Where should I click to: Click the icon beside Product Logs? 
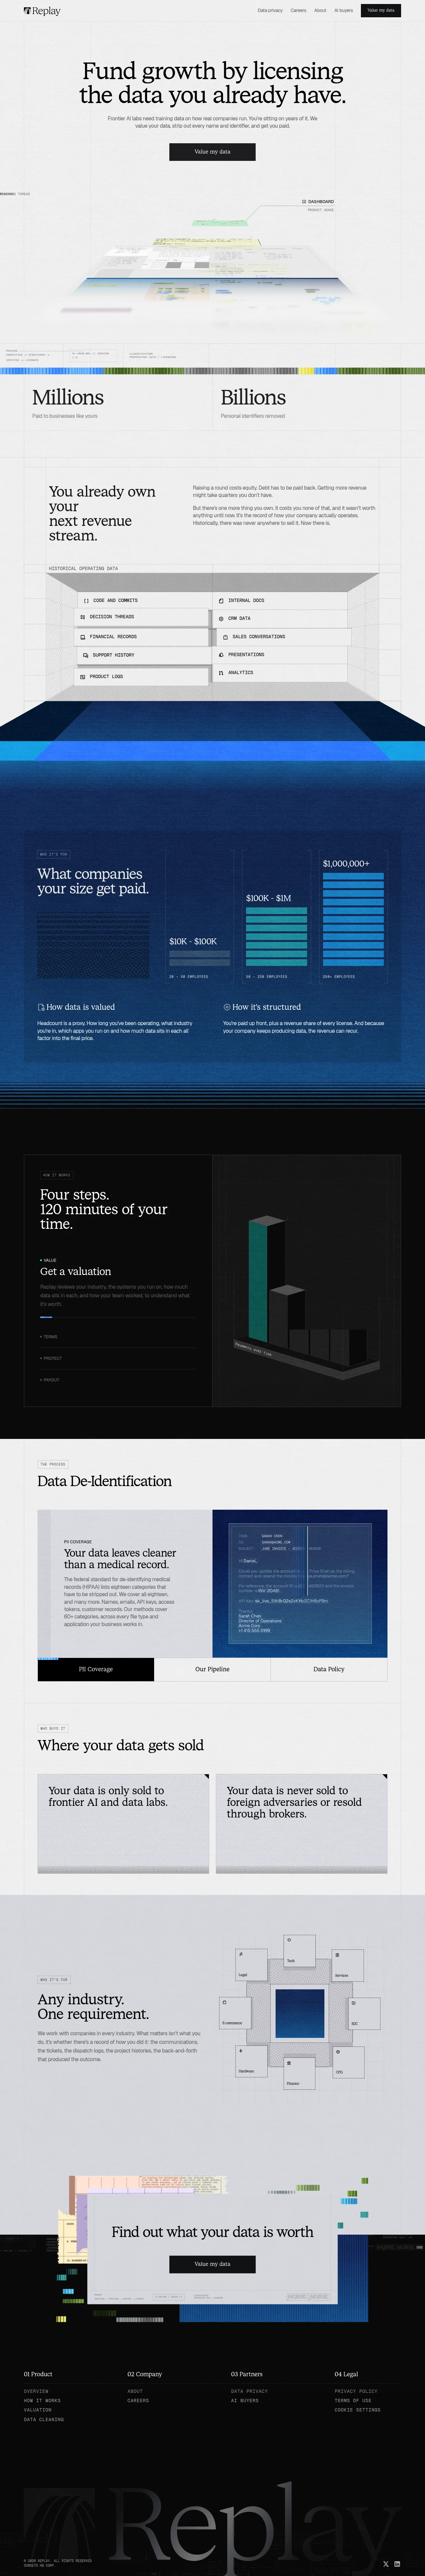[x=83, y=677]
